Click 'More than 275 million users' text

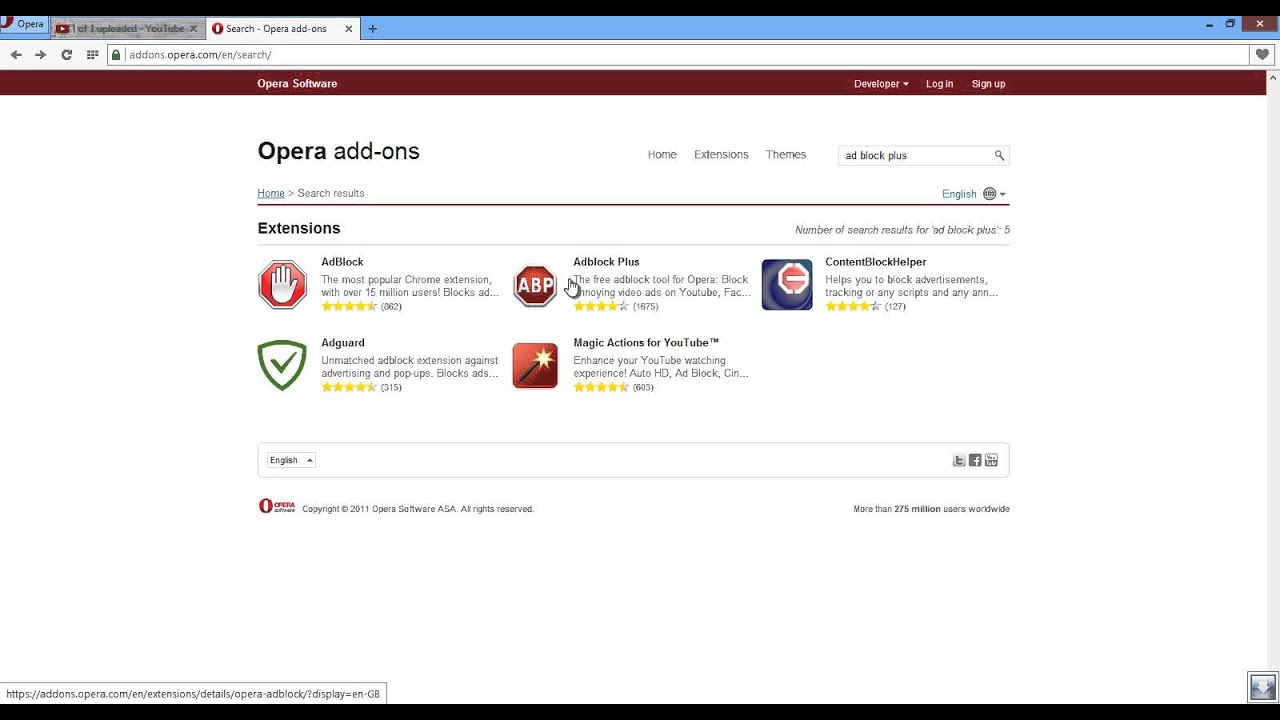931,509
